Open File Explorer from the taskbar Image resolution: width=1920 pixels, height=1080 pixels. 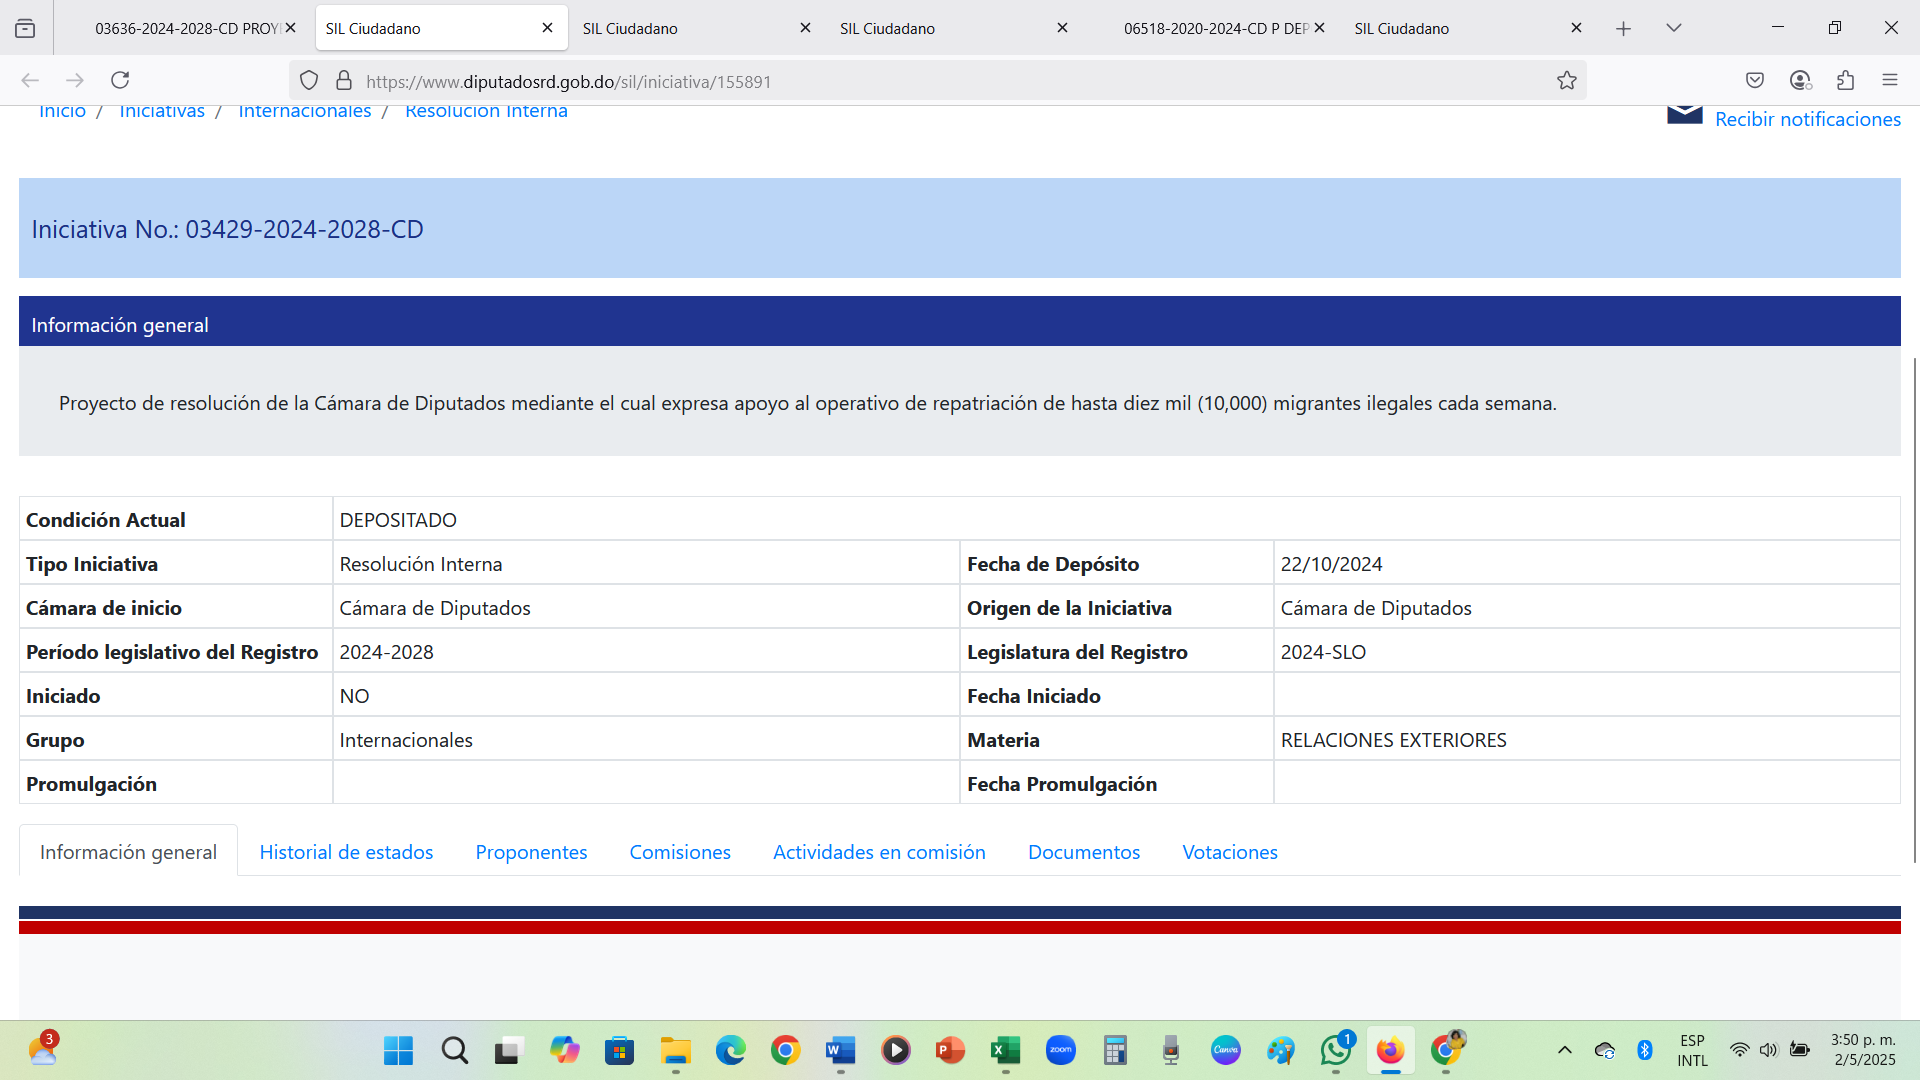click(x=676, y=1050)
